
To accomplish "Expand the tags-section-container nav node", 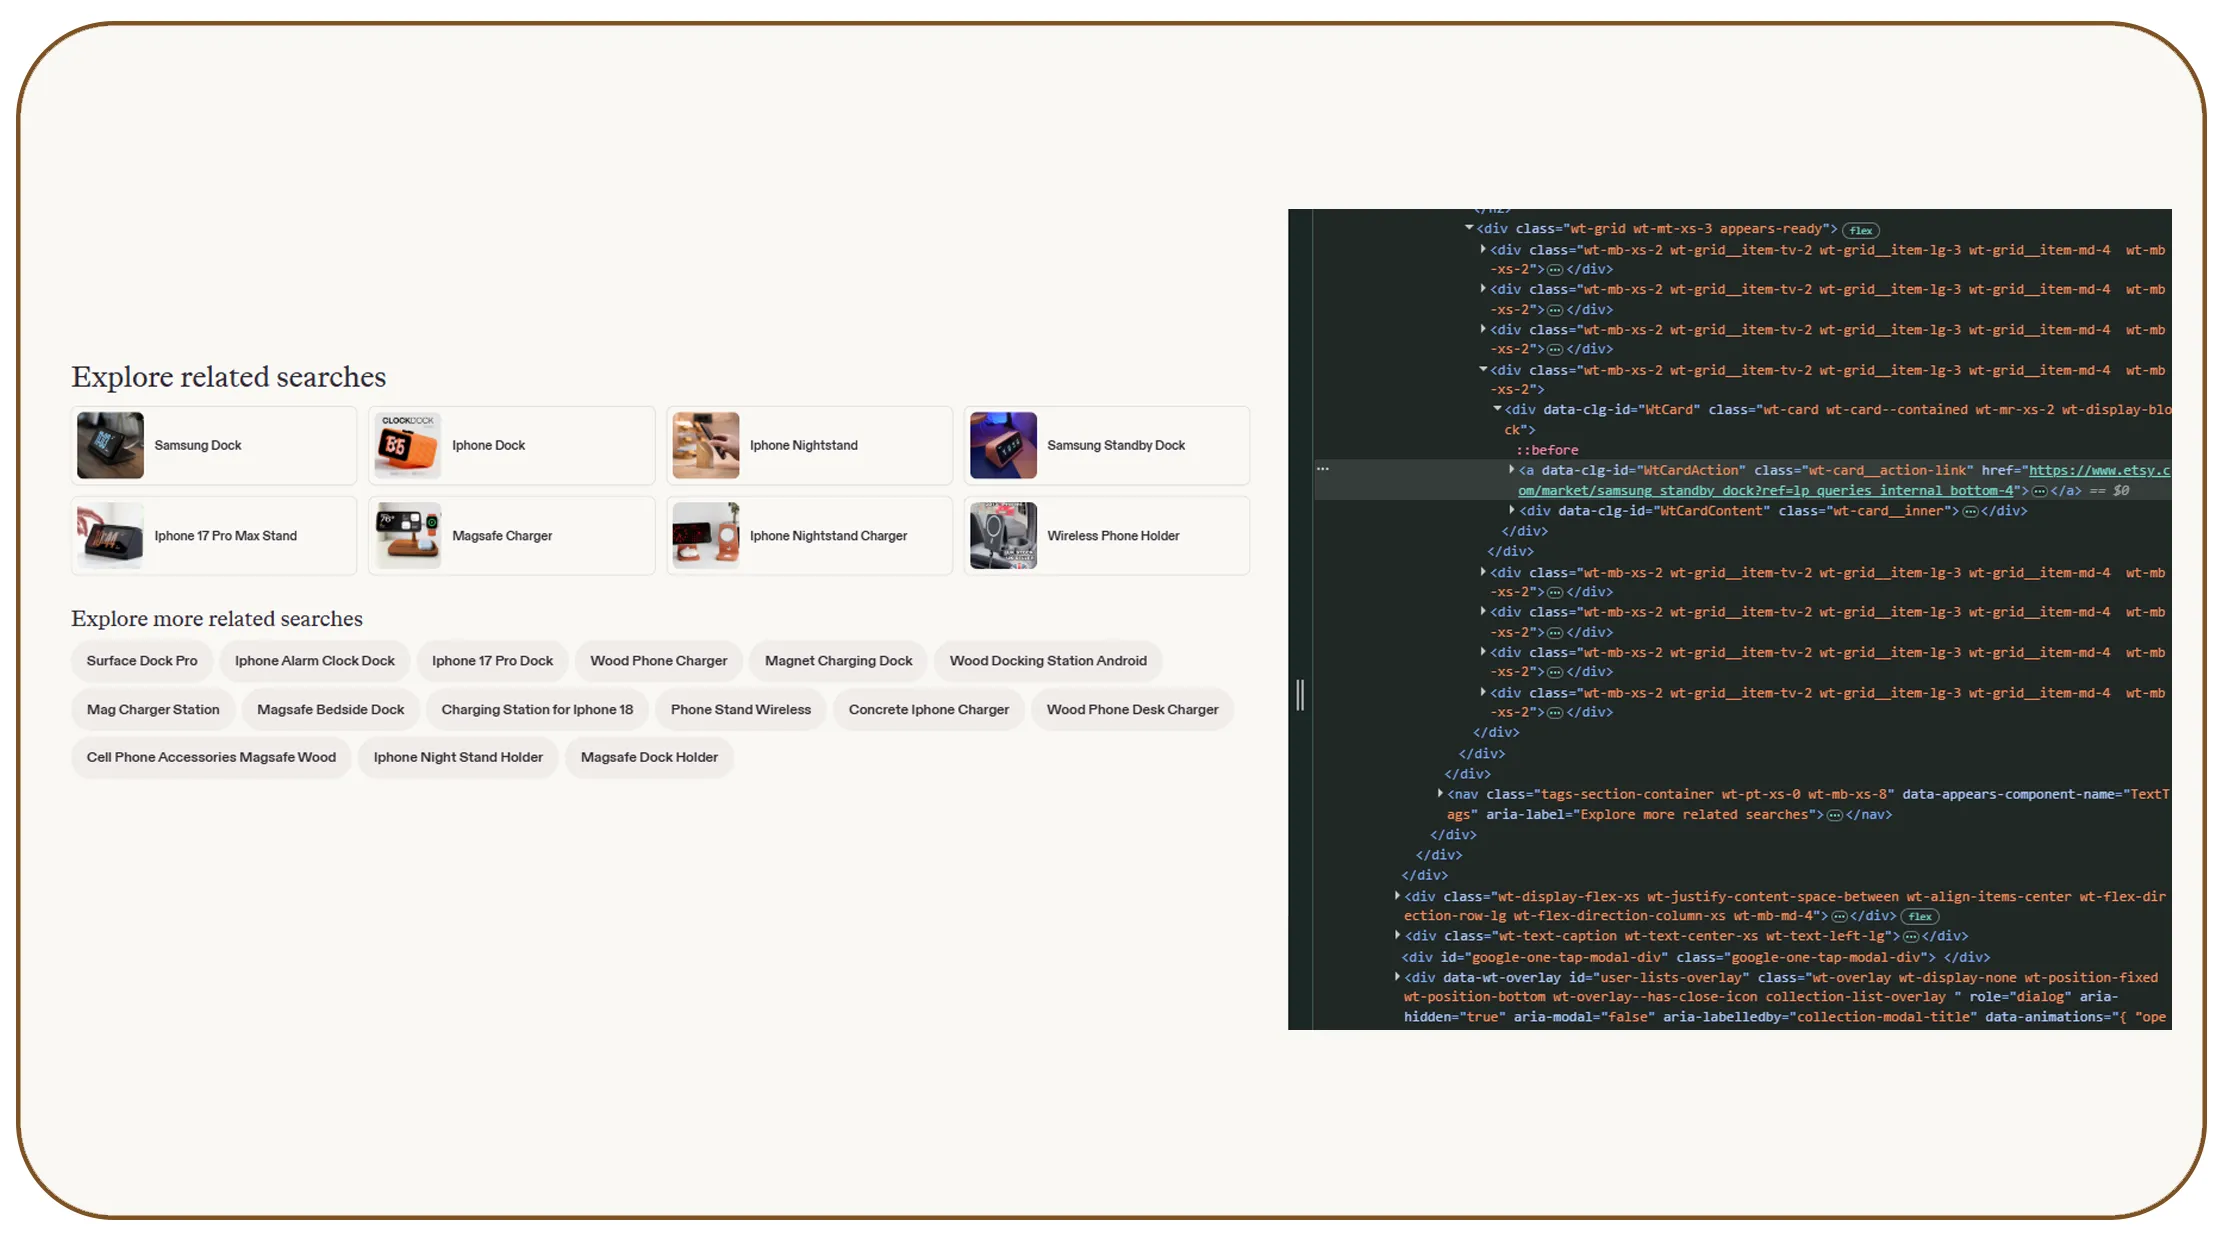I will tap(1440, 793).
